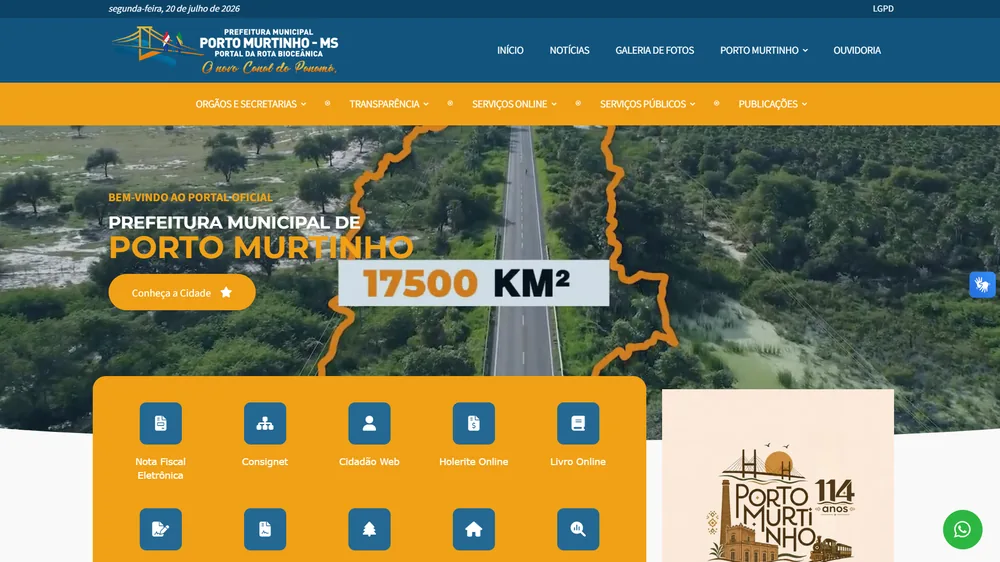
Task: Open the Holerite Online icon
Action: tap(474, 423)
